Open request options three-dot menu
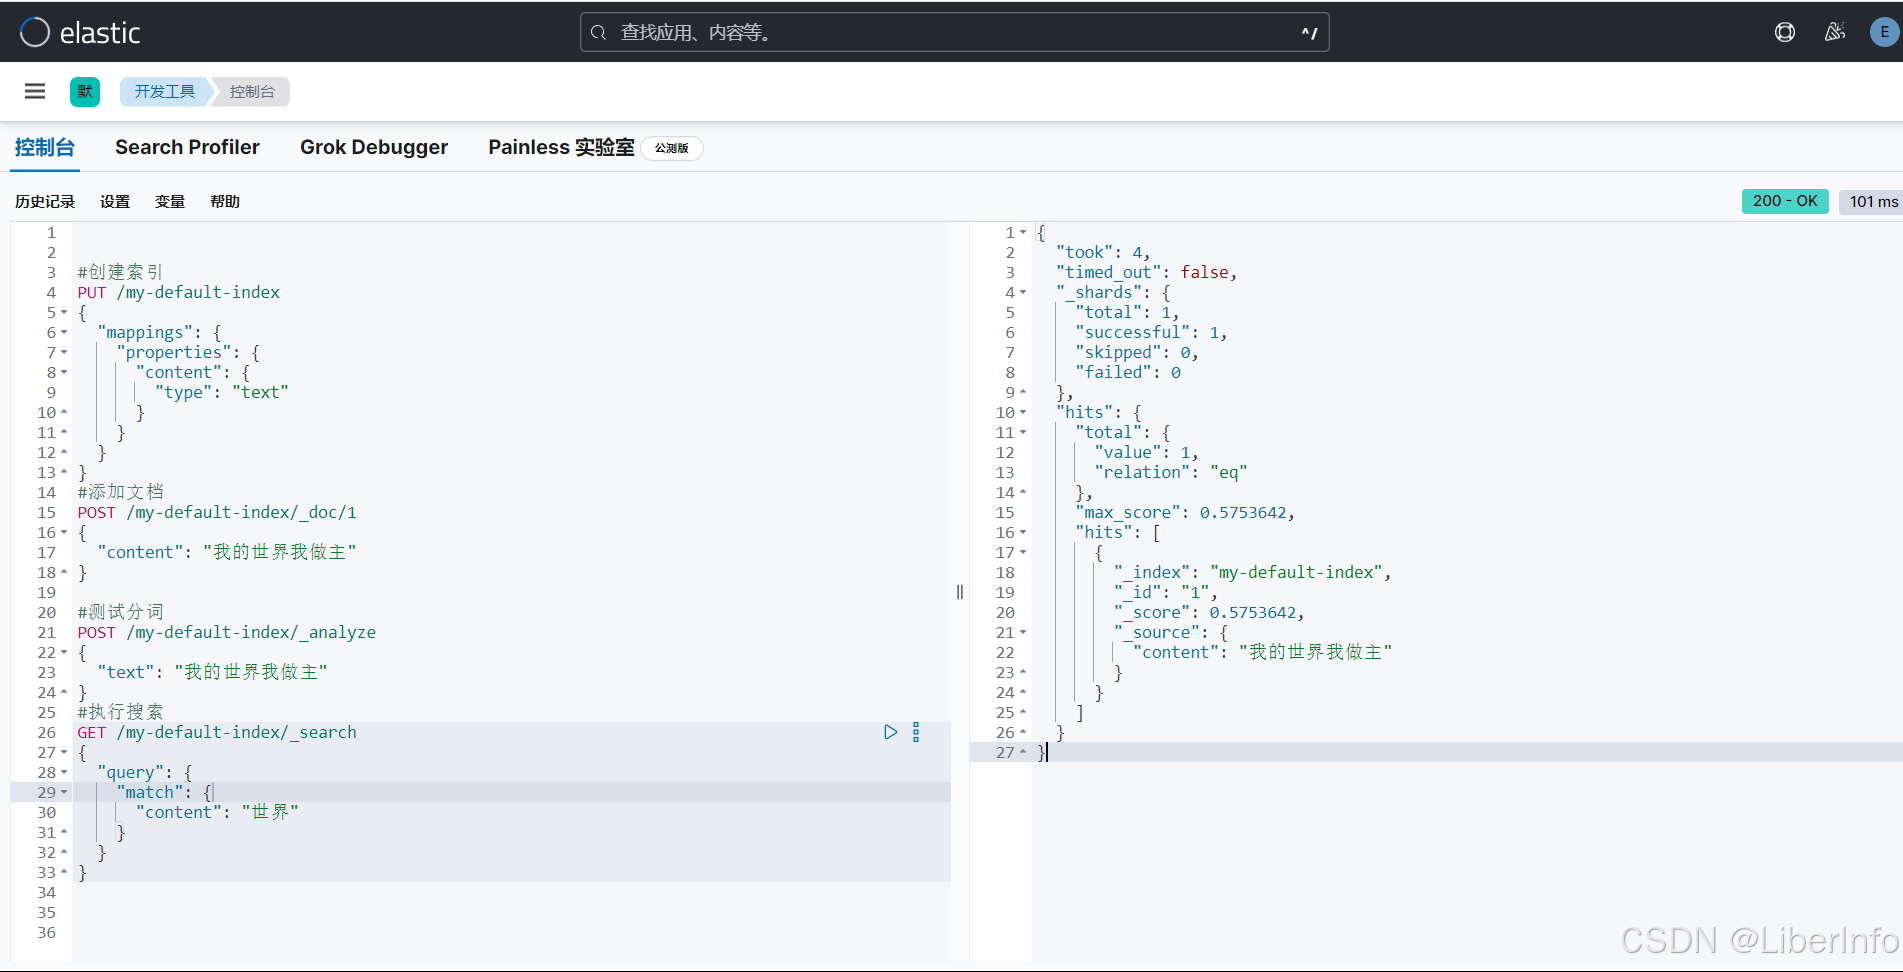 tap(916, 732)
